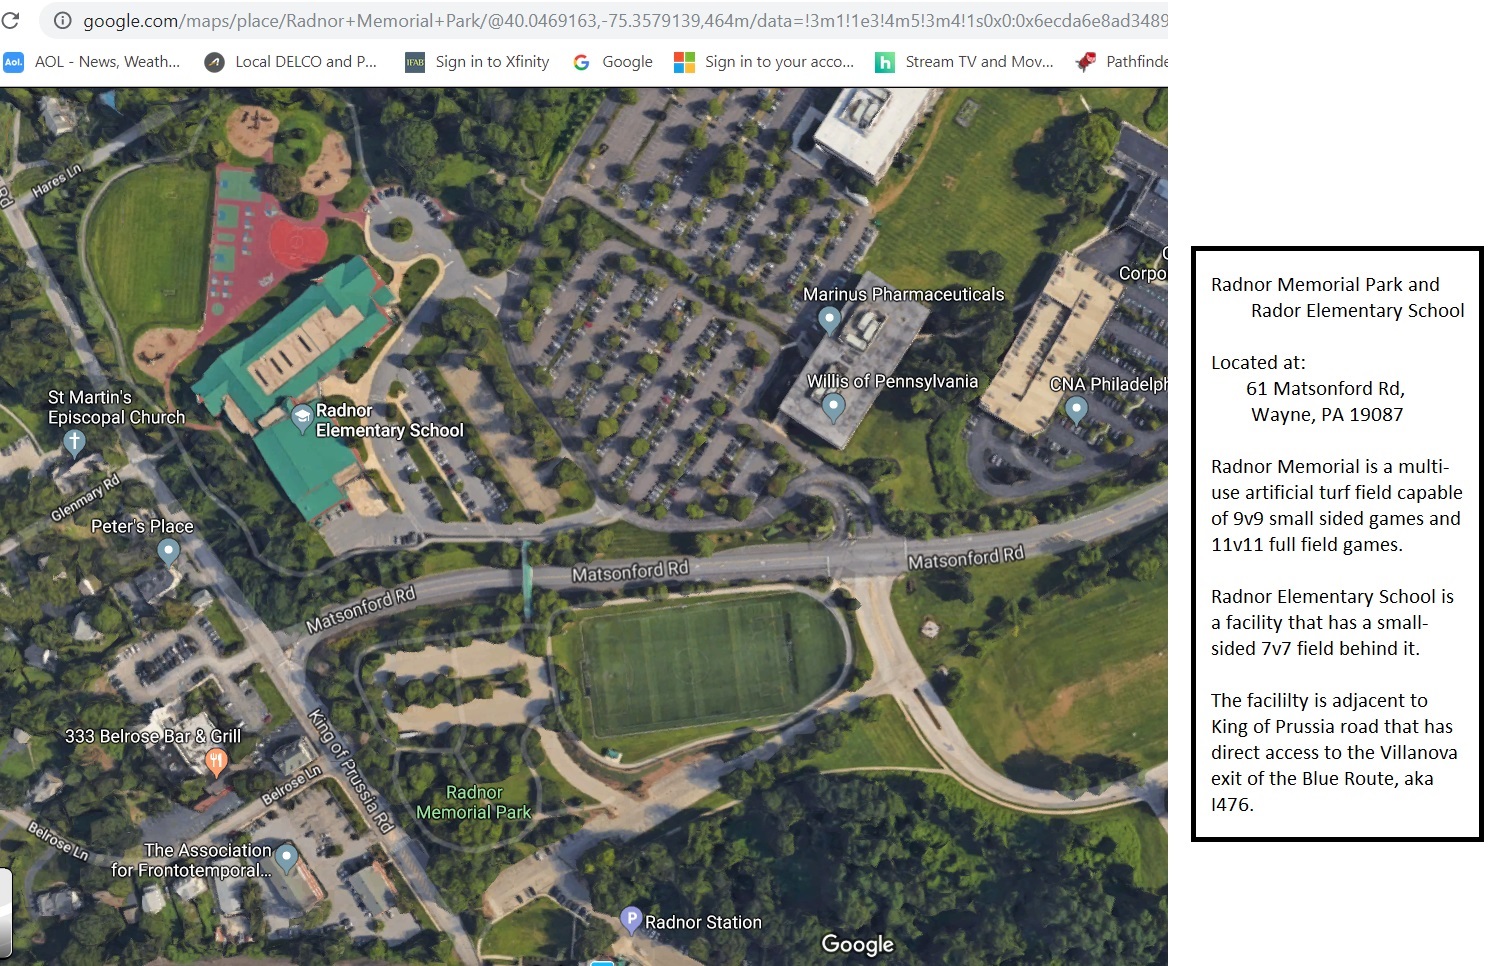The height and width of the screenshot is (966, 1499).
Task: Click the browser reload icon
Action: click(x=10, y=20)
